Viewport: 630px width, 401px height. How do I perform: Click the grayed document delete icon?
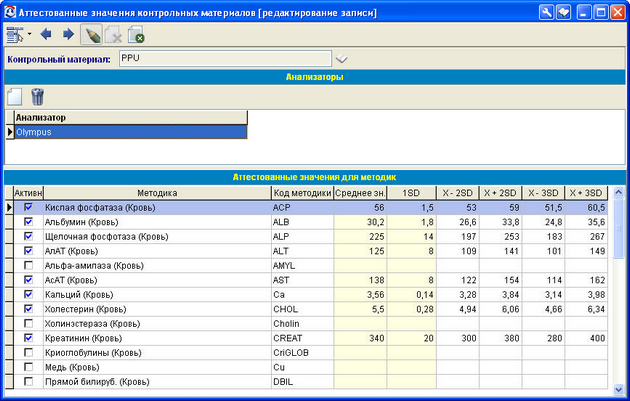click(114, 35)
